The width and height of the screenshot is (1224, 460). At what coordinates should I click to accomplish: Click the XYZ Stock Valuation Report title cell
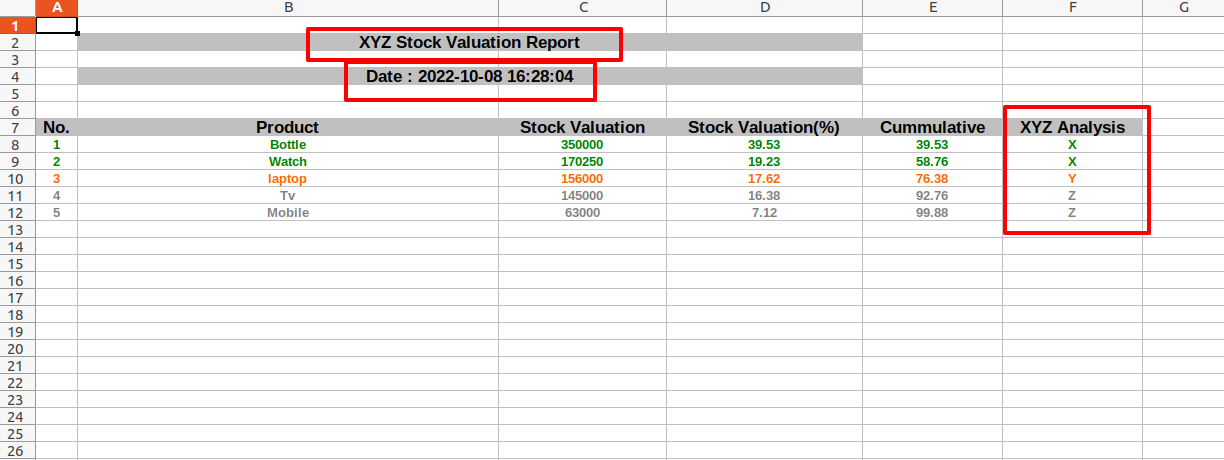point(469,42)
